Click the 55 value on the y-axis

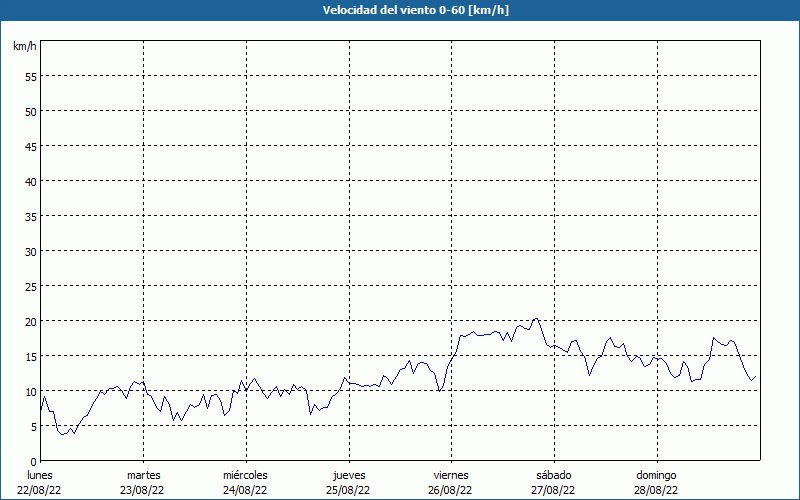[x=31, y=77]
